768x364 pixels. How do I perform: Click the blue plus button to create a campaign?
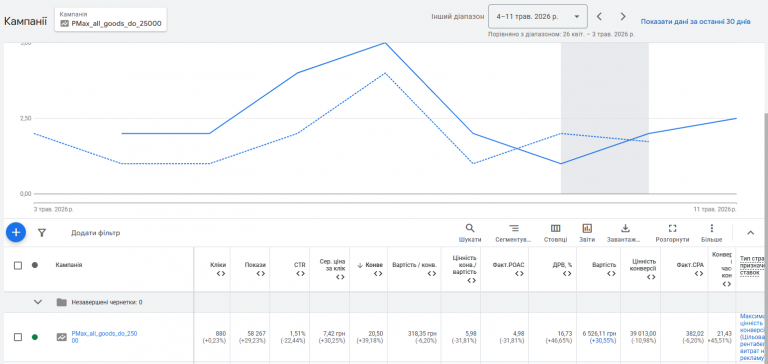pos(16,232)
